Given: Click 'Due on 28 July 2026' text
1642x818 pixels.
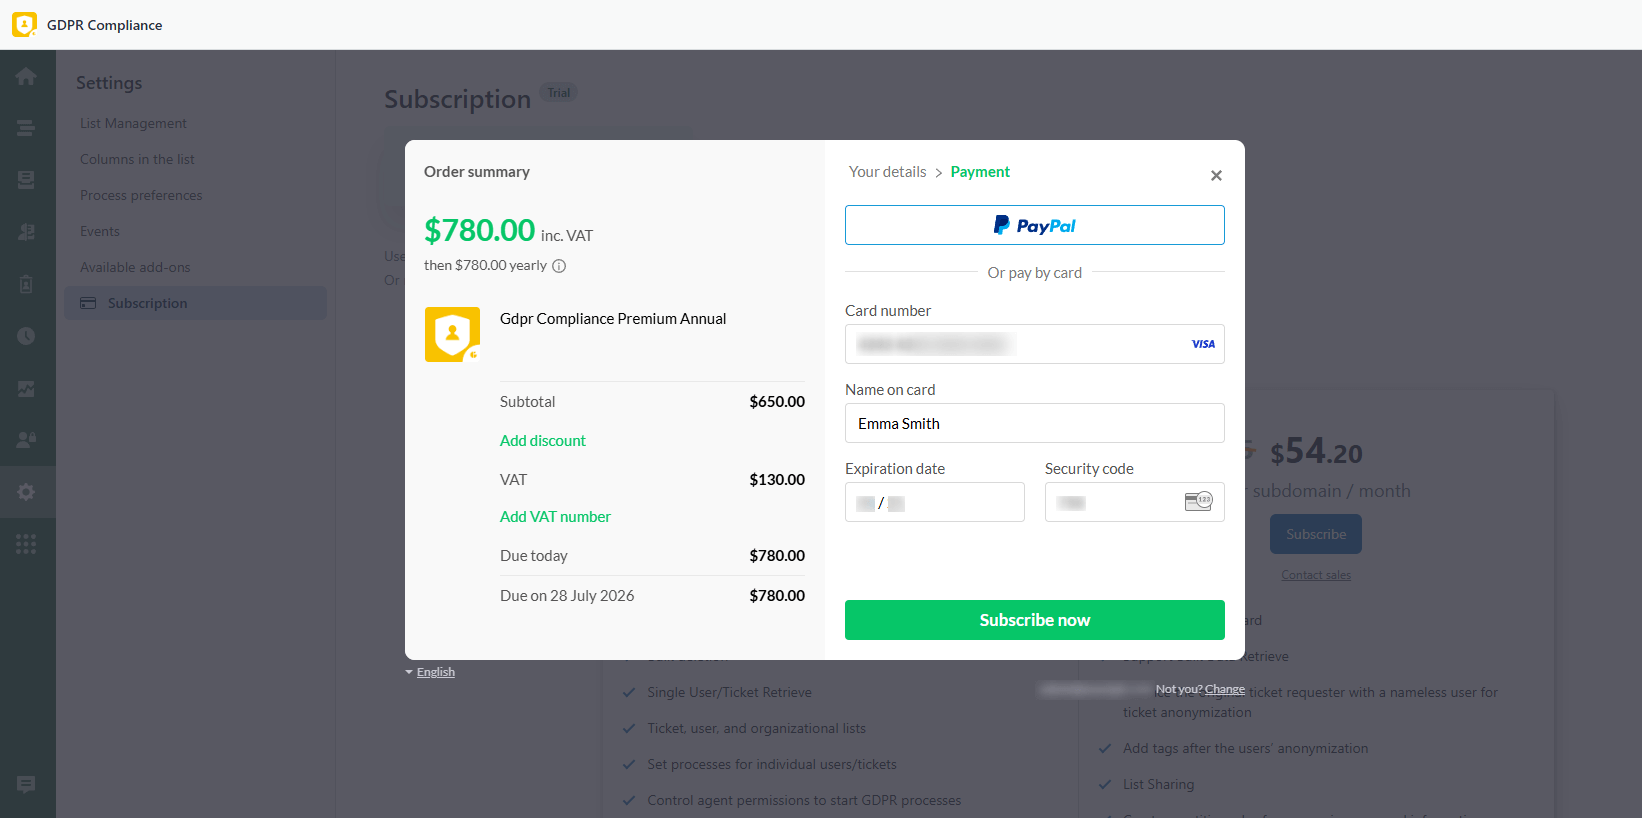Looking at the screenshot, I should click(567, 596).
